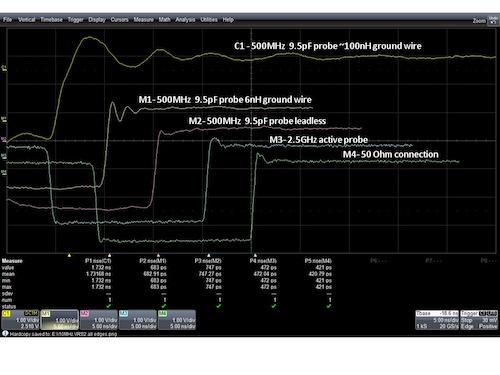Click the 'C1 - 500MHz 9.5pF probe' trace label
The image size is (500, 375).
328,46
